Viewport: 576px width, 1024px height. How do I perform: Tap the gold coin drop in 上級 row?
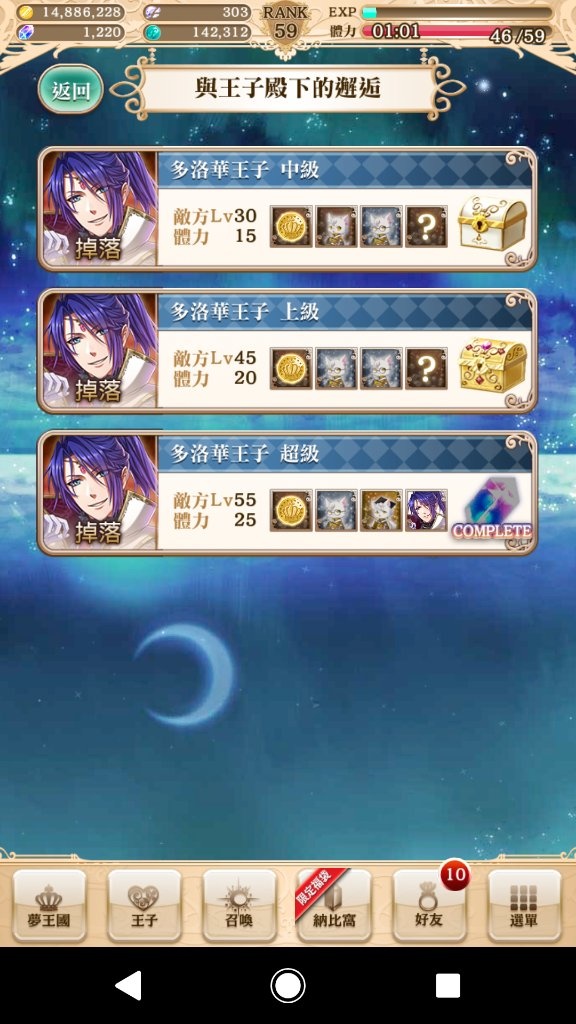(x=291, y=368)
